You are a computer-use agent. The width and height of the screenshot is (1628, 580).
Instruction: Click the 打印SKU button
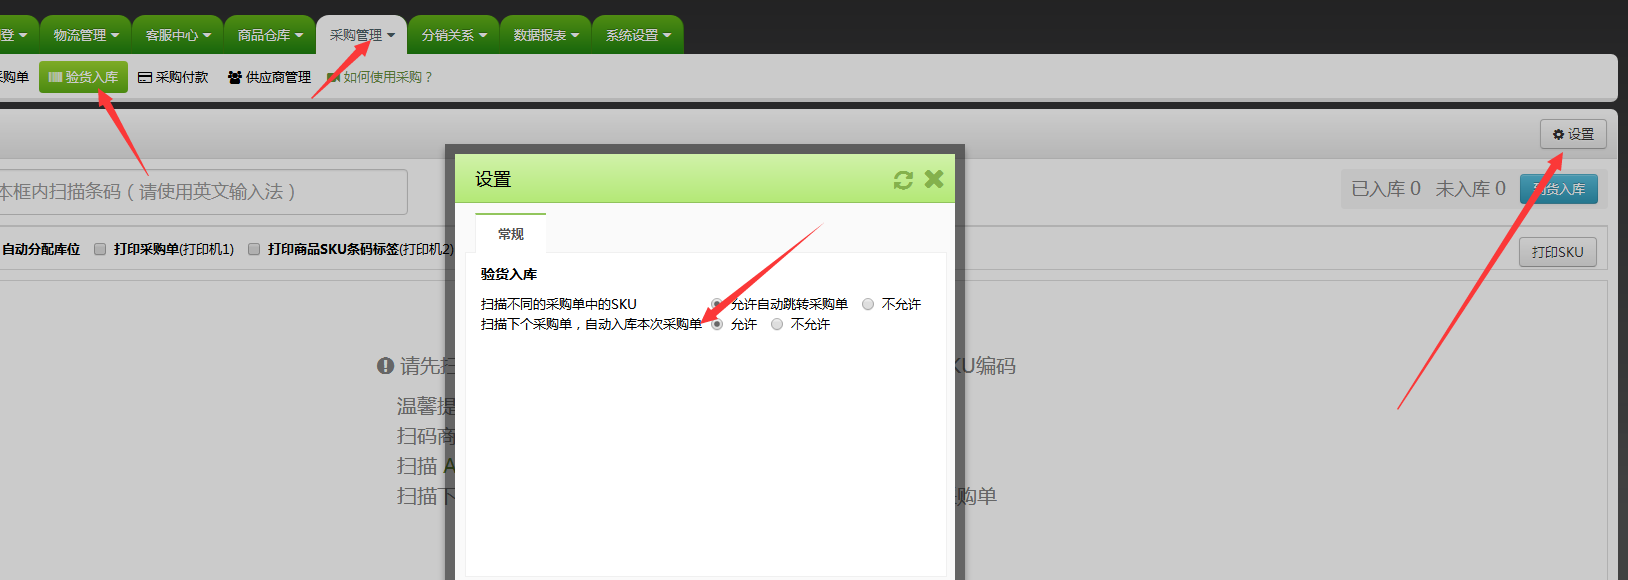[1558, 252]
